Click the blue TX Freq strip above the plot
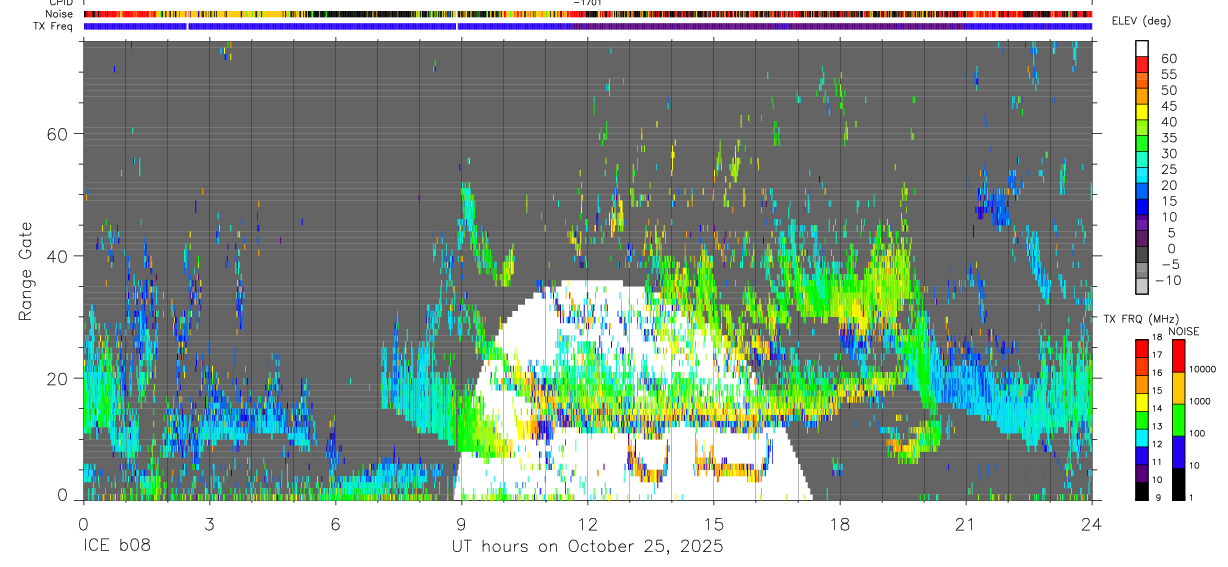 pyautogui.click(x=588, y=26)
